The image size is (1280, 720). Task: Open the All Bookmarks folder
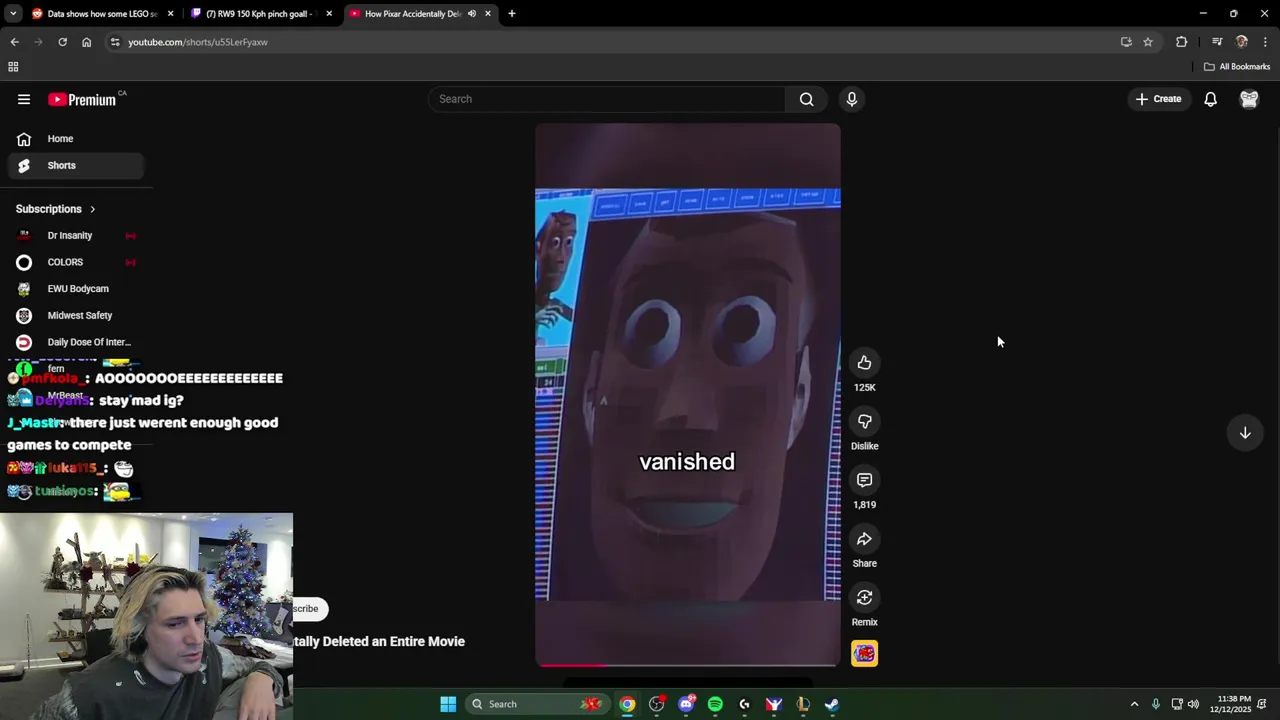coord(1237,67)
